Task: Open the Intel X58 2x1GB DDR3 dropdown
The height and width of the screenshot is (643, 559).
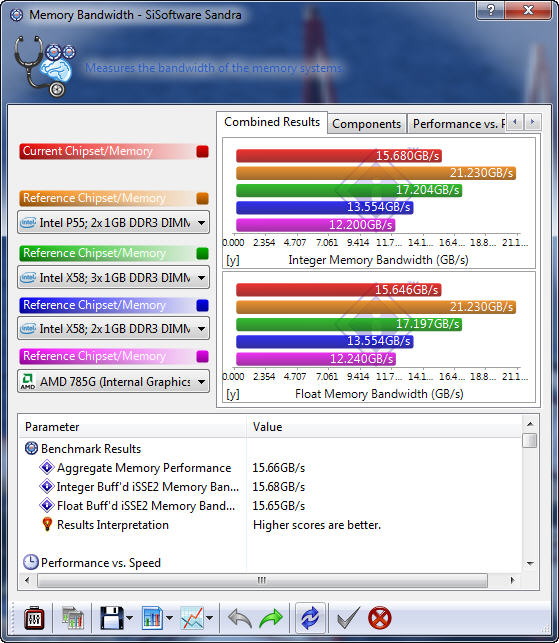Action: click(113, 328)
